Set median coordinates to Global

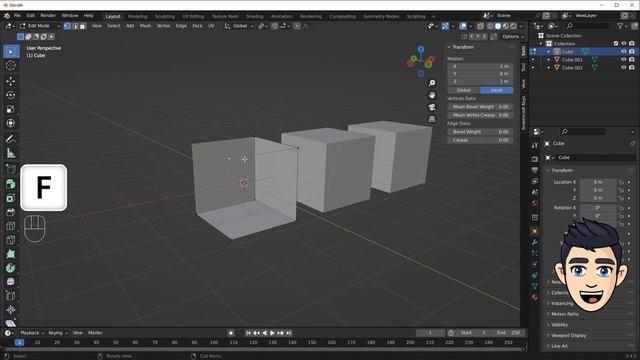(464, 90)
